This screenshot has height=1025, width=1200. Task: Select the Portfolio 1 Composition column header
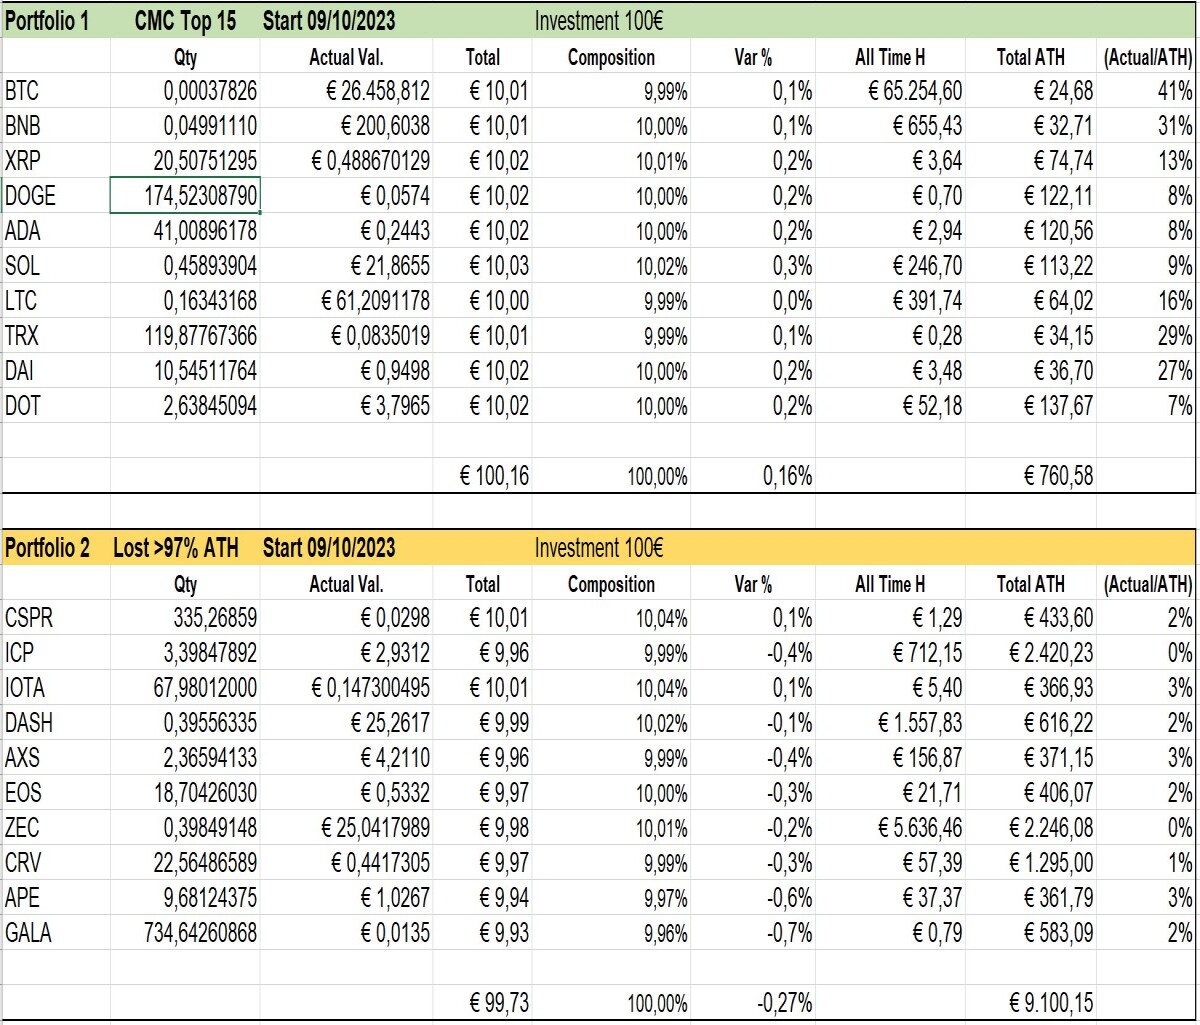611,57
